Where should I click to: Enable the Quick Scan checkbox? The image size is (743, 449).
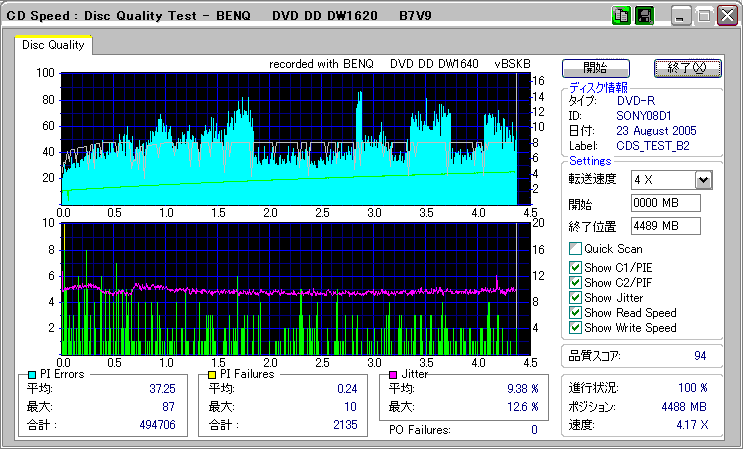point(575,249)
